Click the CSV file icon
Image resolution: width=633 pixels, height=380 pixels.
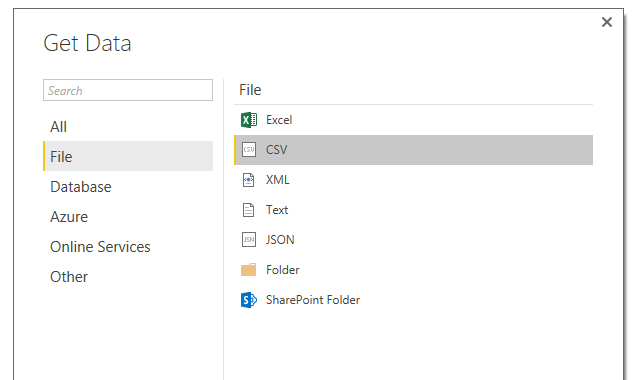(249, 150)
